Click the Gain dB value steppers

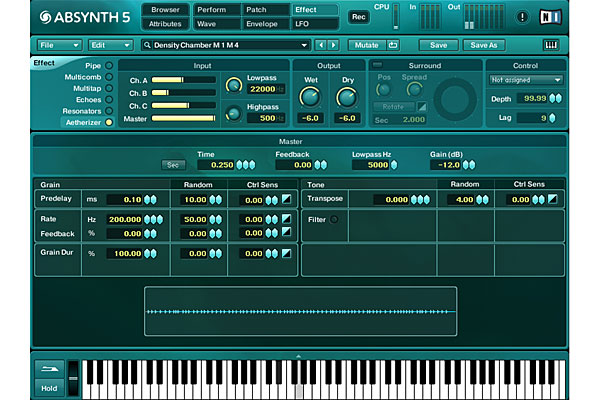click(469, 165)
